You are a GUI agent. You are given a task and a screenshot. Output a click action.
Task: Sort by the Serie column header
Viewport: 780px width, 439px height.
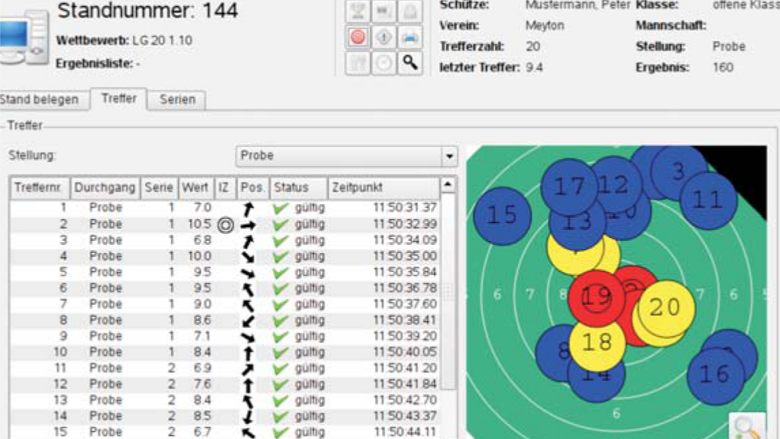click(159, 187)
